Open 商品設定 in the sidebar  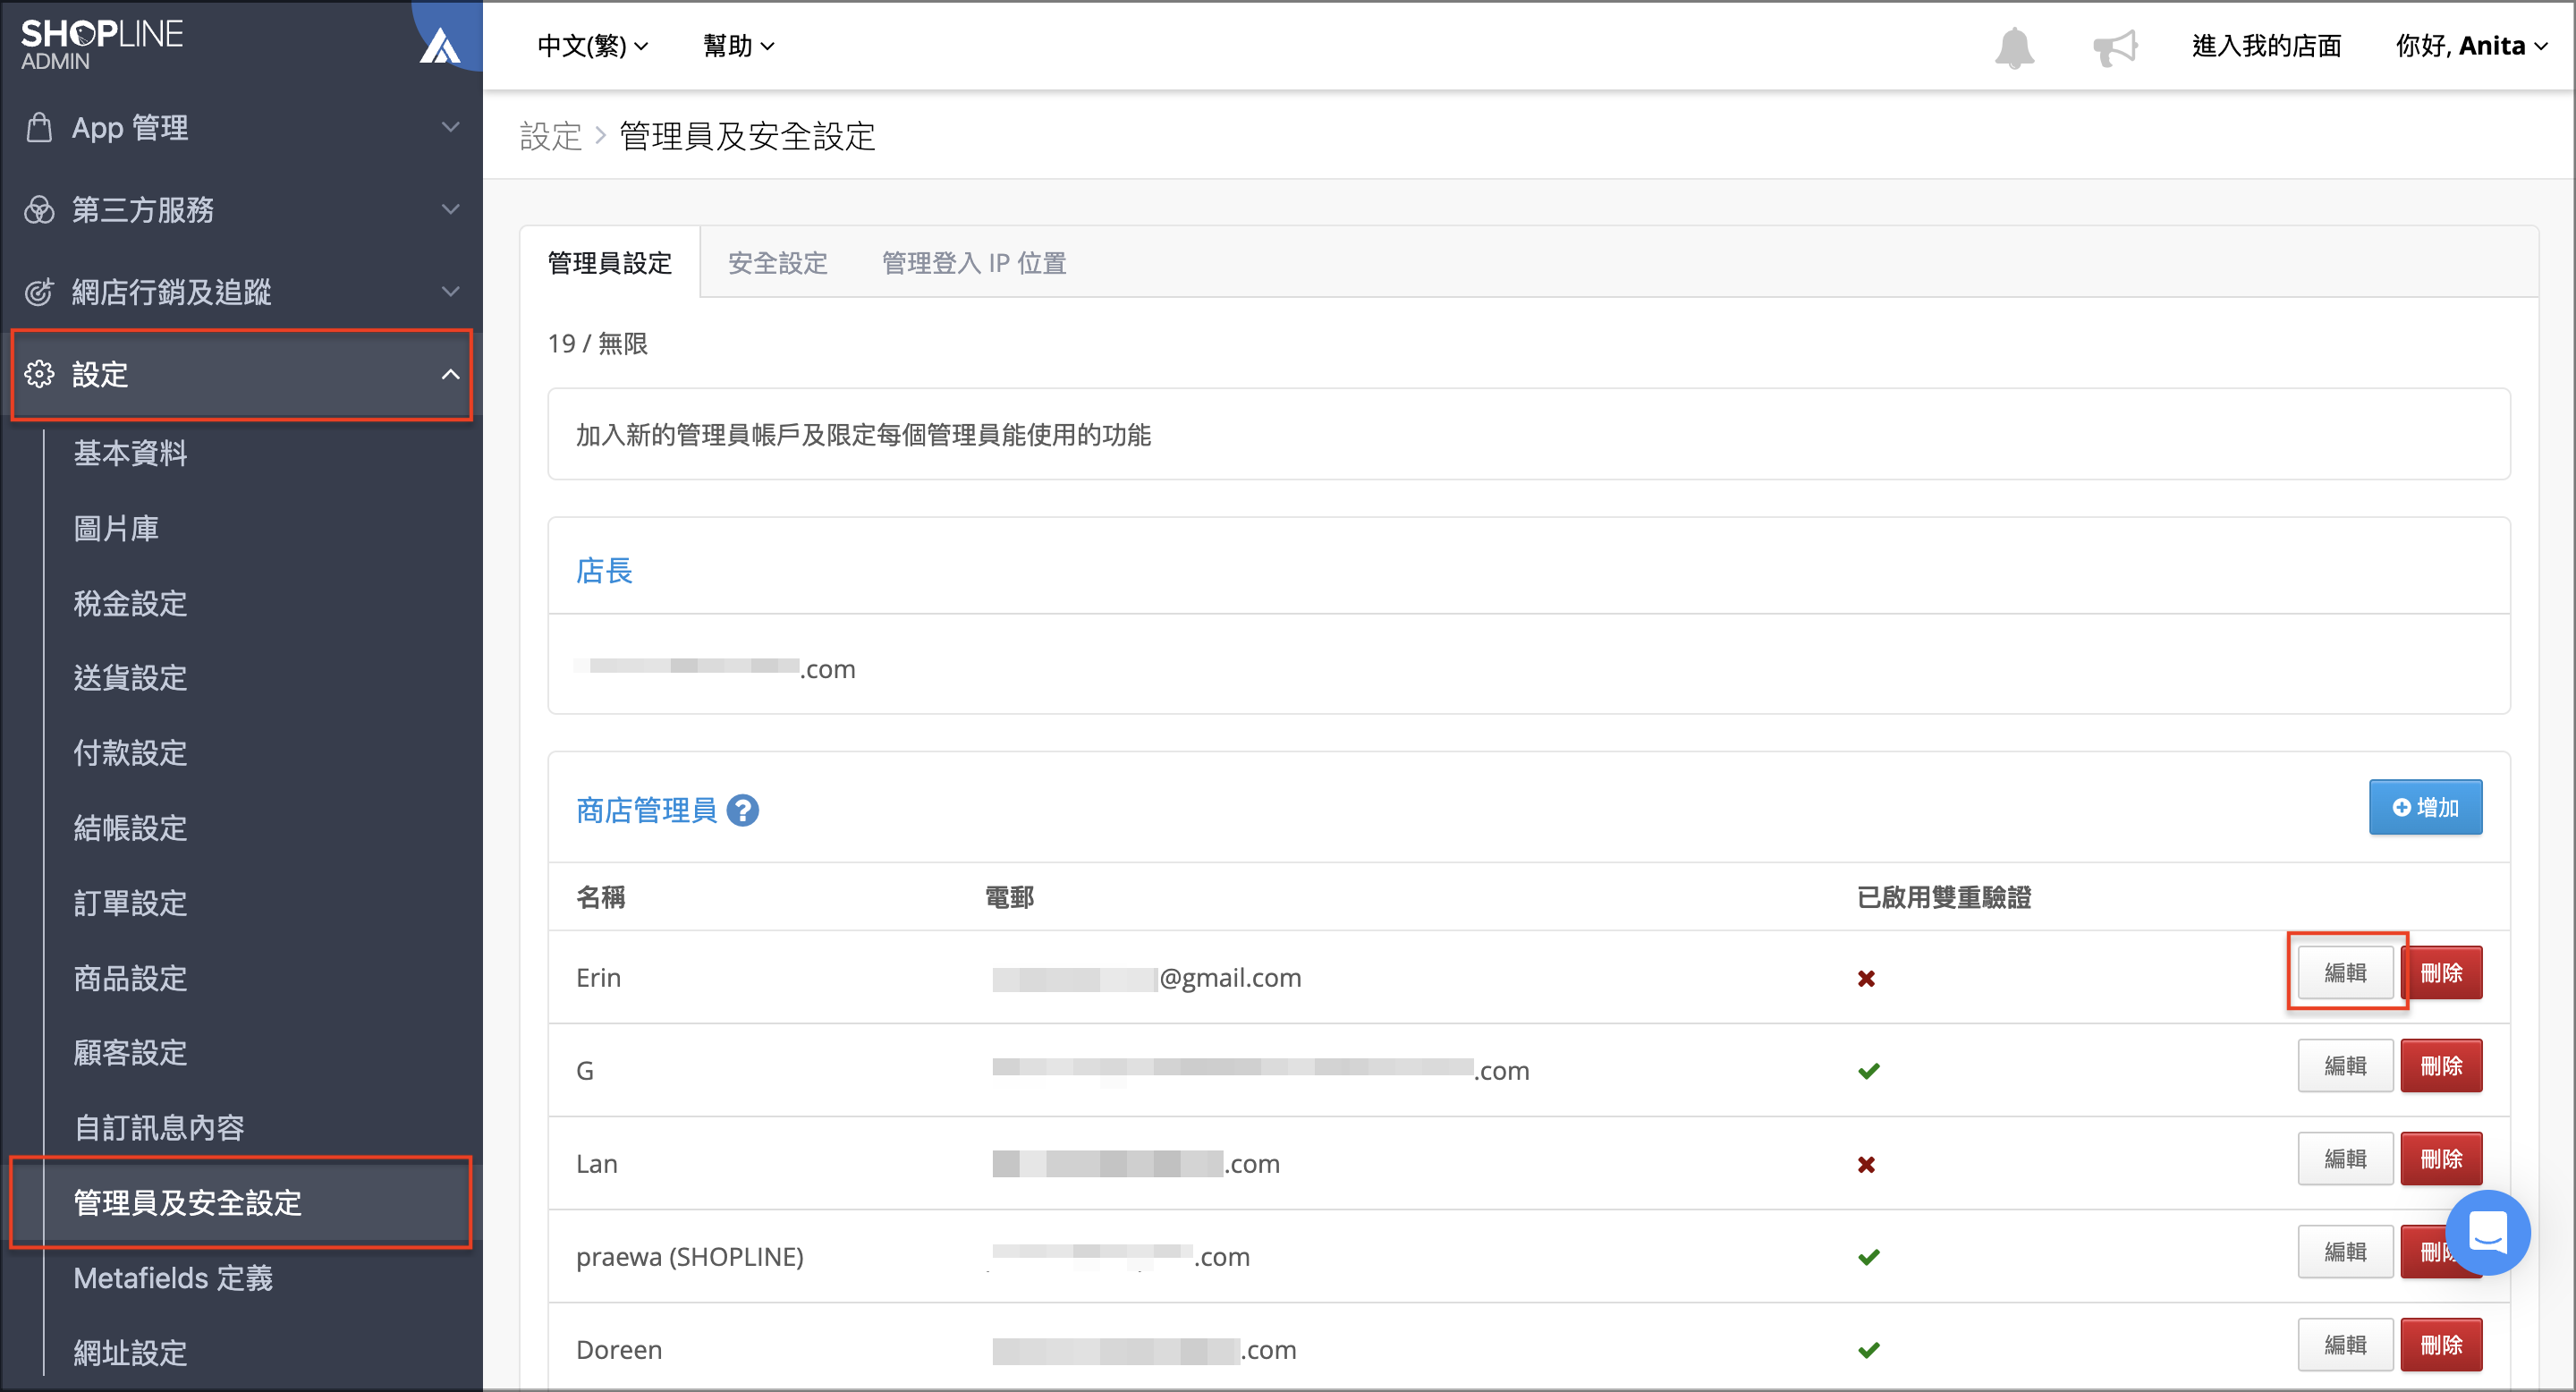click(130, 978)
